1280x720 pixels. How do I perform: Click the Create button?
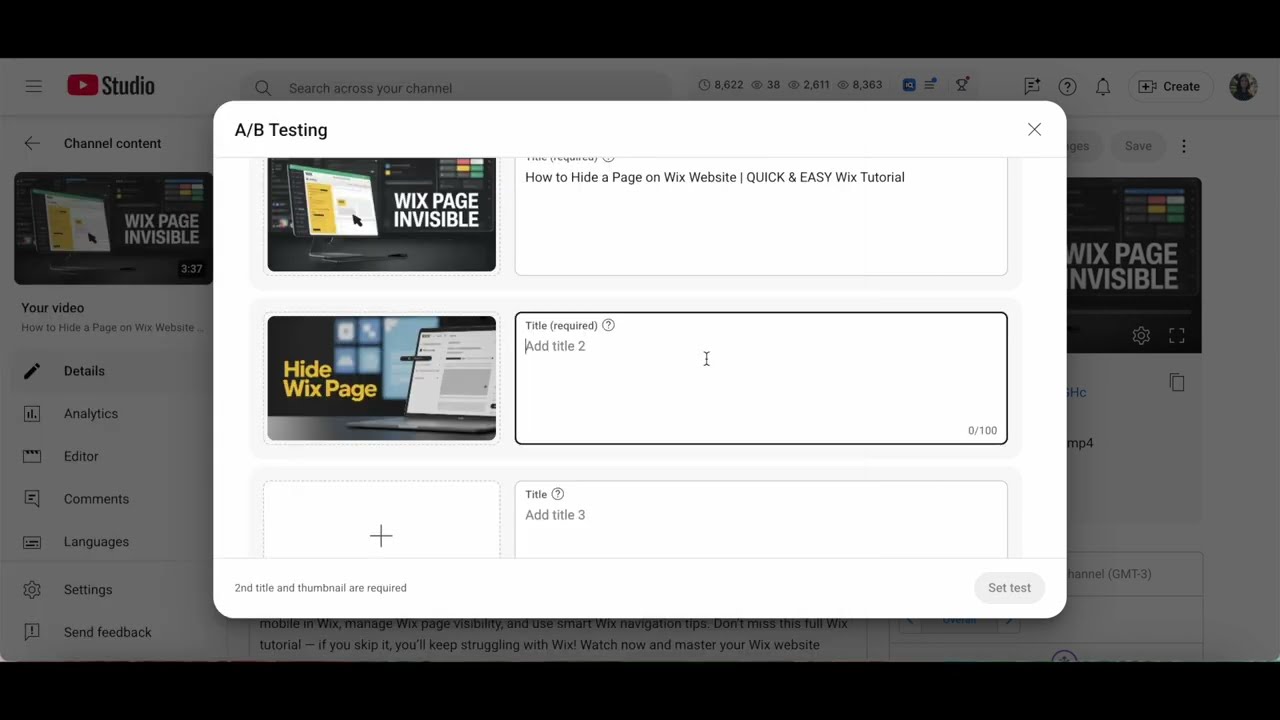point(1169,87)
